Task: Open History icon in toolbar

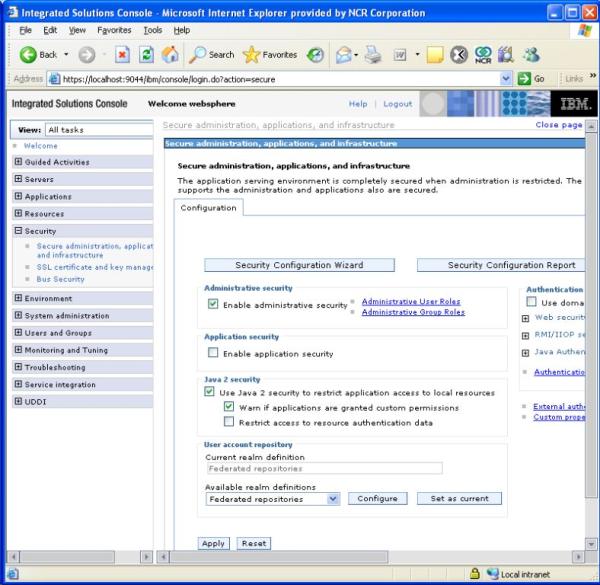Action: pos(316,55)
